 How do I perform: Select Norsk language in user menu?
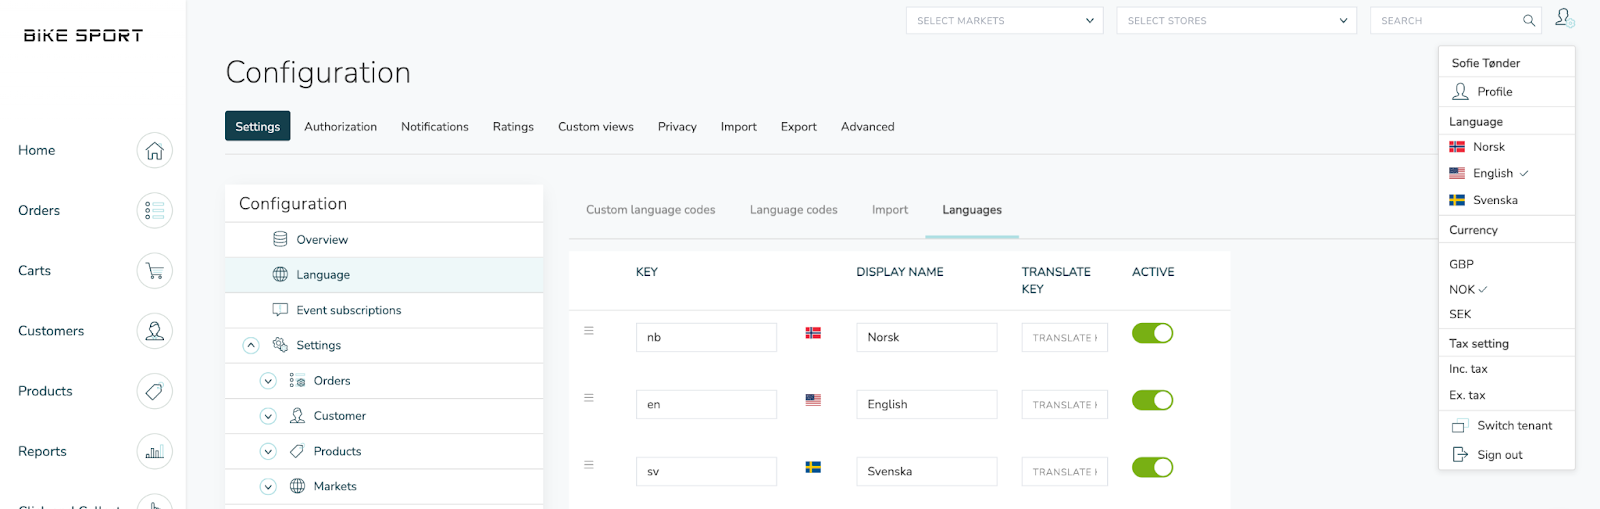[x=1488, y=147]
